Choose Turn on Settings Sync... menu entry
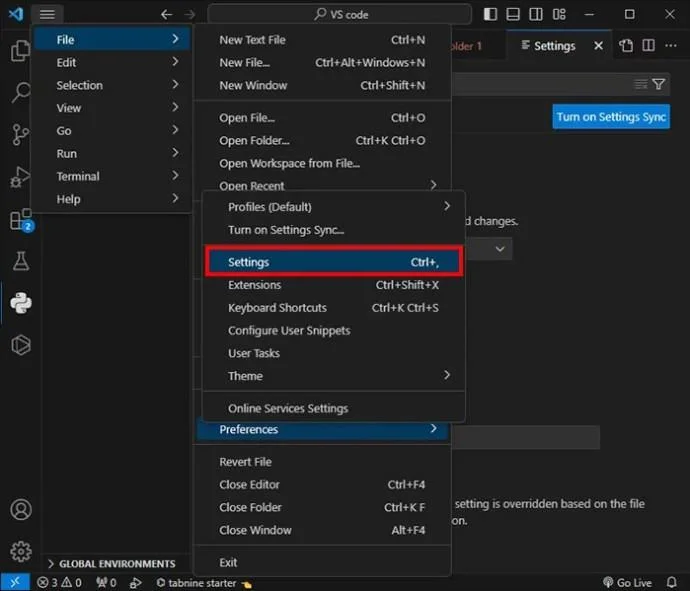Screen dimensions: 690x591 (x=334, y=230)
